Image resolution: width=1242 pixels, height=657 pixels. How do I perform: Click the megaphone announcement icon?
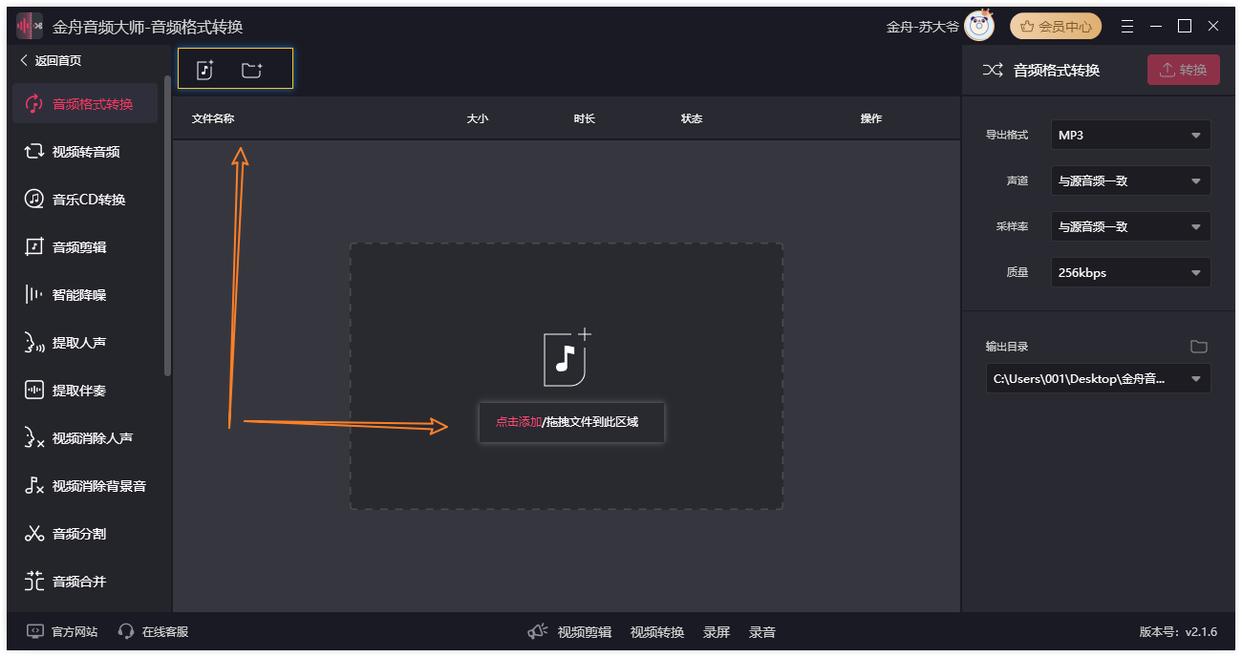click(538, 631)
